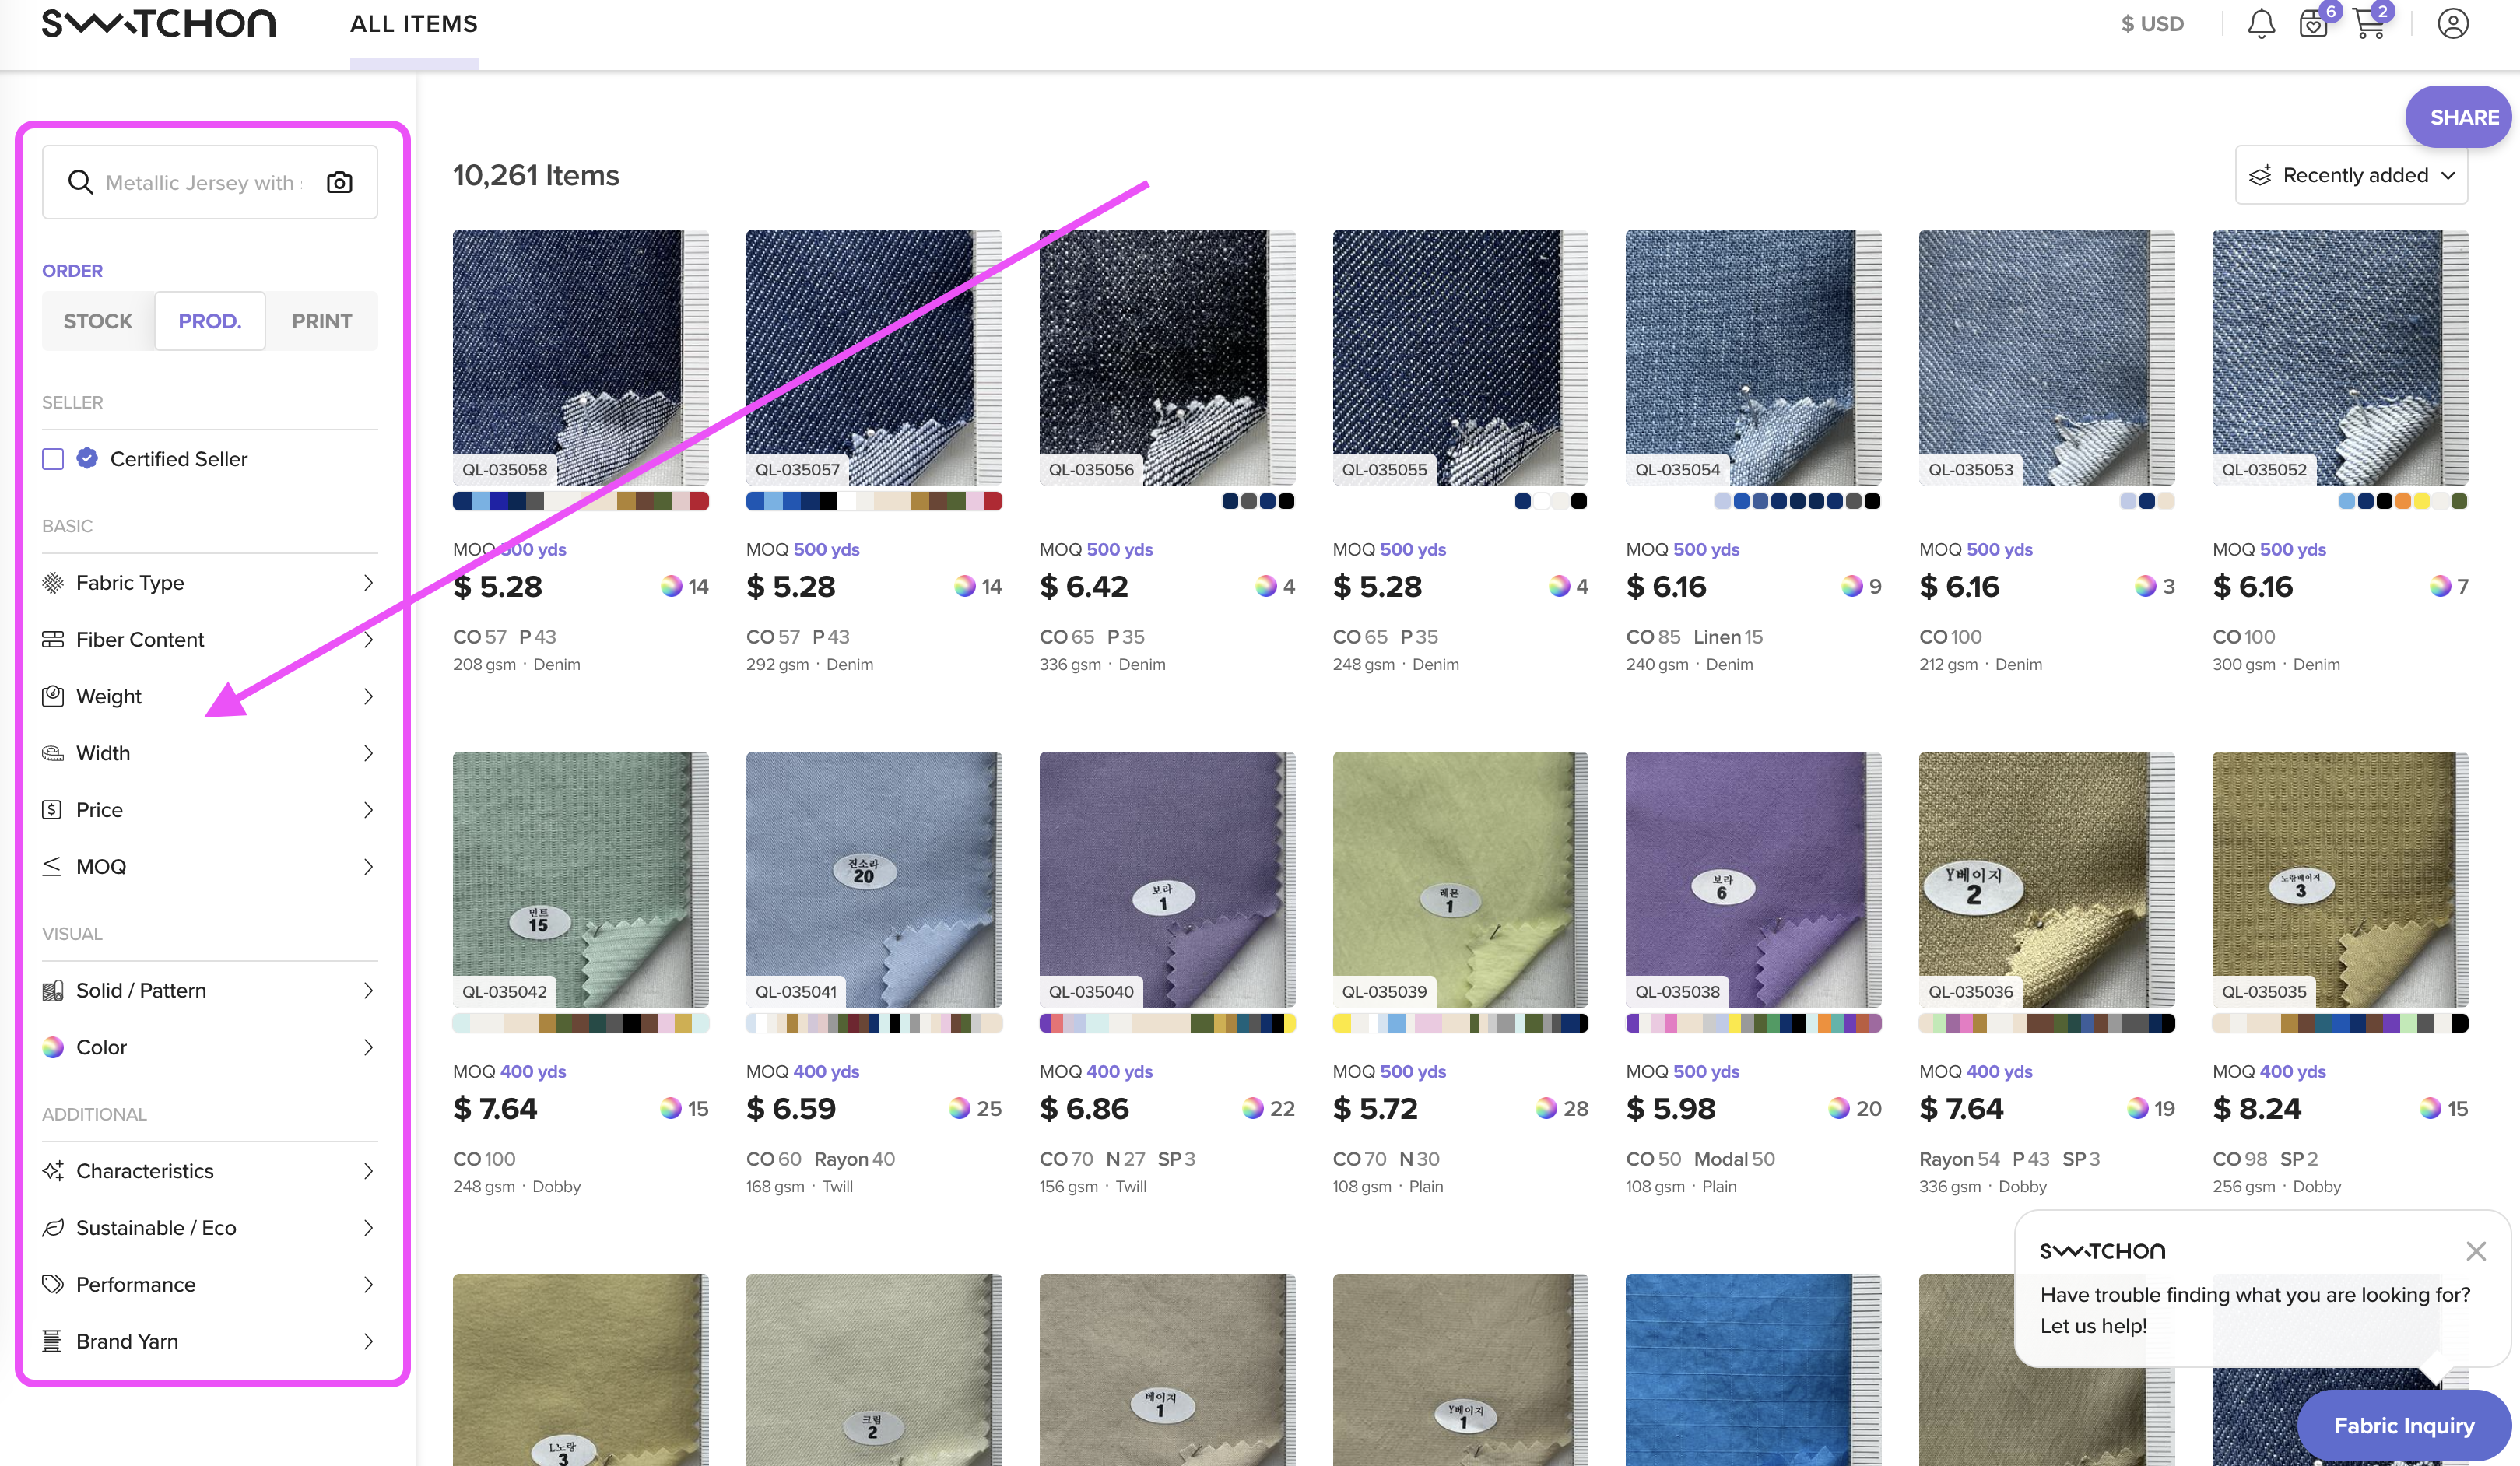Click the Sustainable / Eco leaf icon
Image resolution: width=2520 pixels, height=1466 pixels.
[53, 1228]
